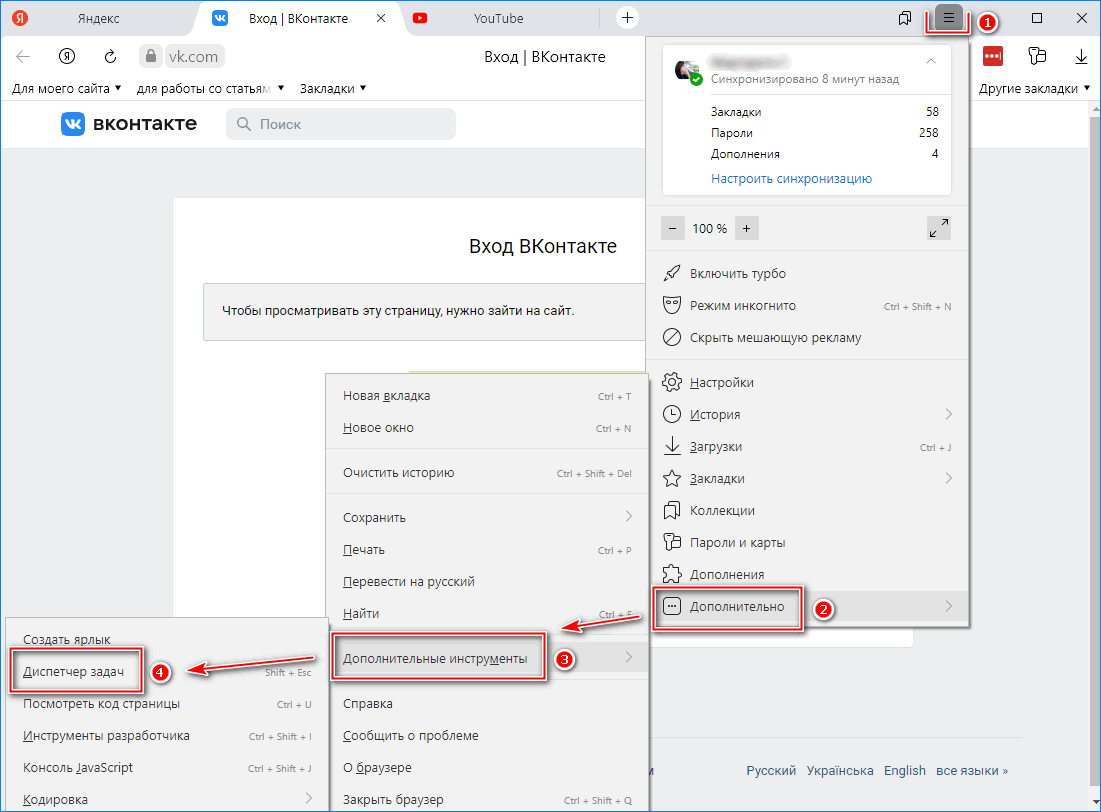Choose Перевести на русский
Image resolution: width=1101 pixels, height=812 pixels.
point(487,582)
